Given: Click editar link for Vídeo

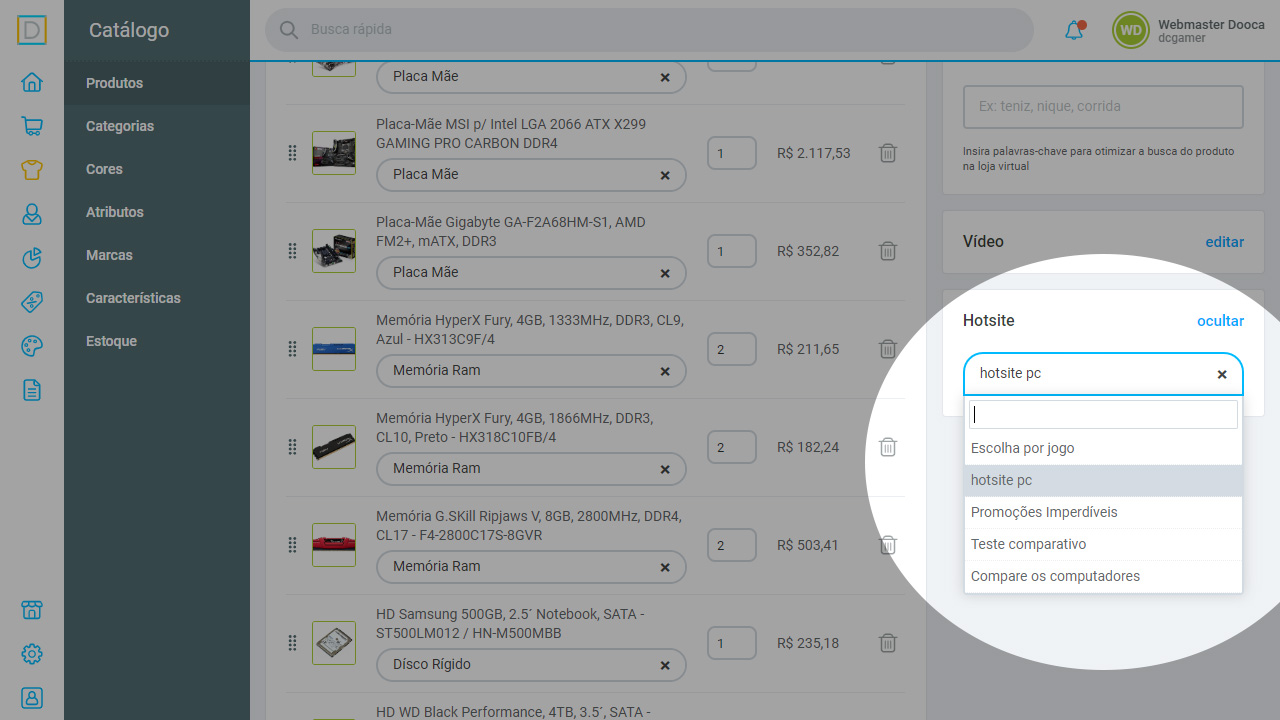Looking at the screenshot, I should pyautogui.click(x=1225, y=242).
